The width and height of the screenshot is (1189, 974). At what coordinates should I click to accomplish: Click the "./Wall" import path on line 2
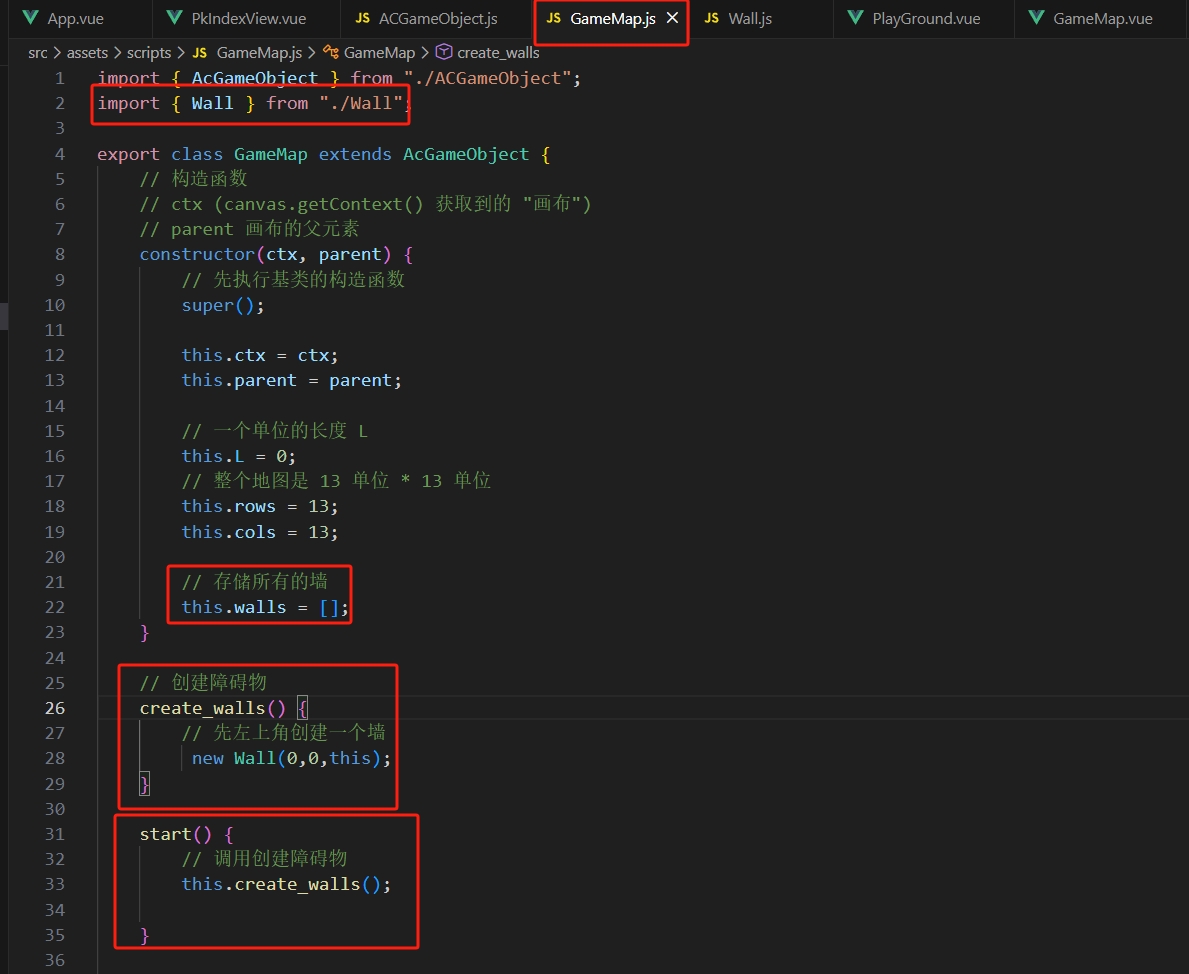361,103
